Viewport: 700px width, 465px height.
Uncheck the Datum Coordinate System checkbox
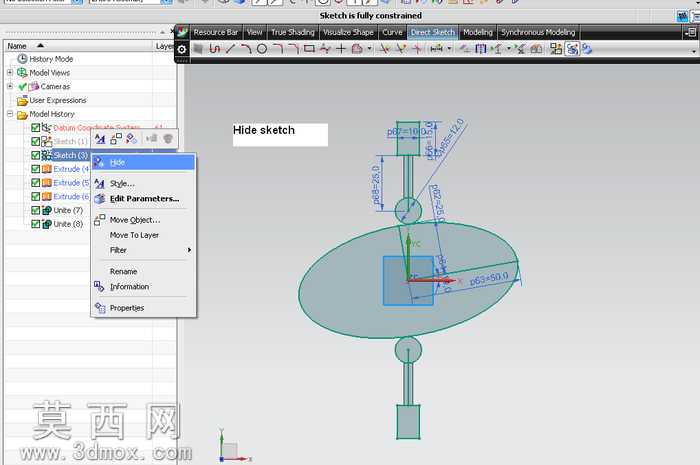[x=36, y=128]
